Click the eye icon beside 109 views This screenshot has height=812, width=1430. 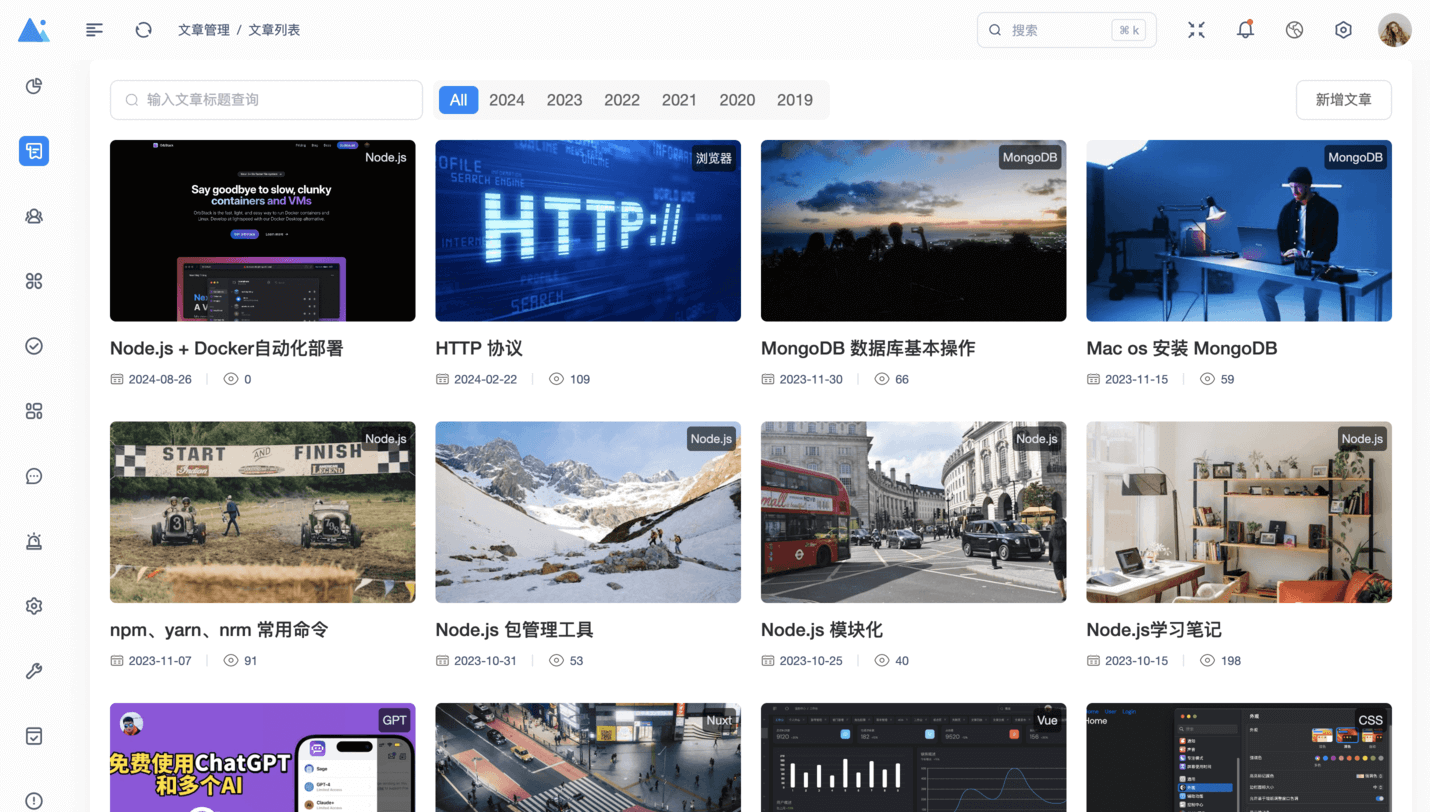[557, 379]
